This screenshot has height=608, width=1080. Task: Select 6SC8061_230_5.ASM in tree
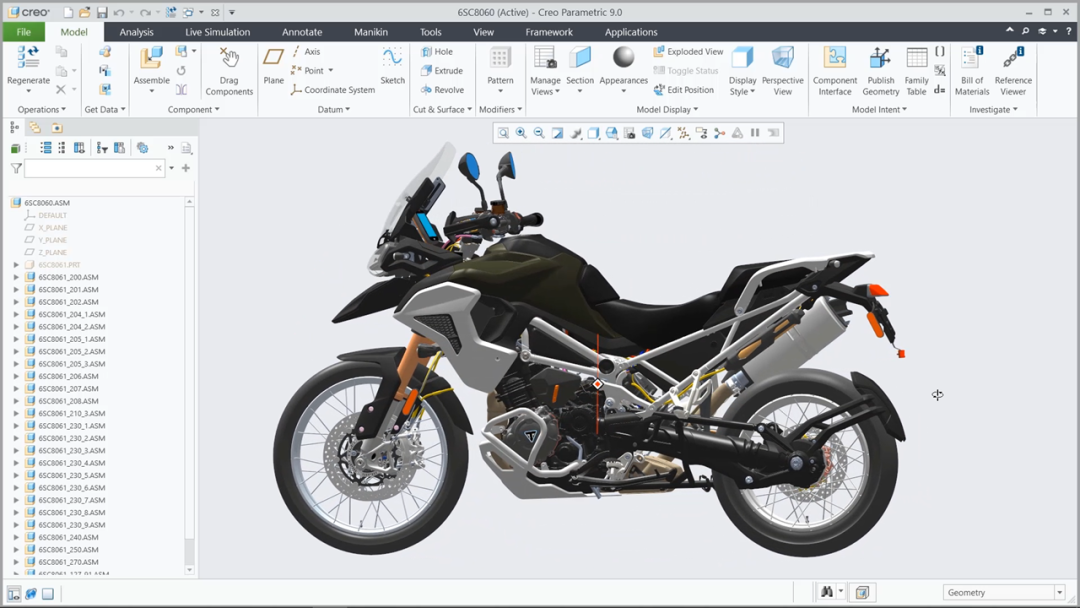72,476
